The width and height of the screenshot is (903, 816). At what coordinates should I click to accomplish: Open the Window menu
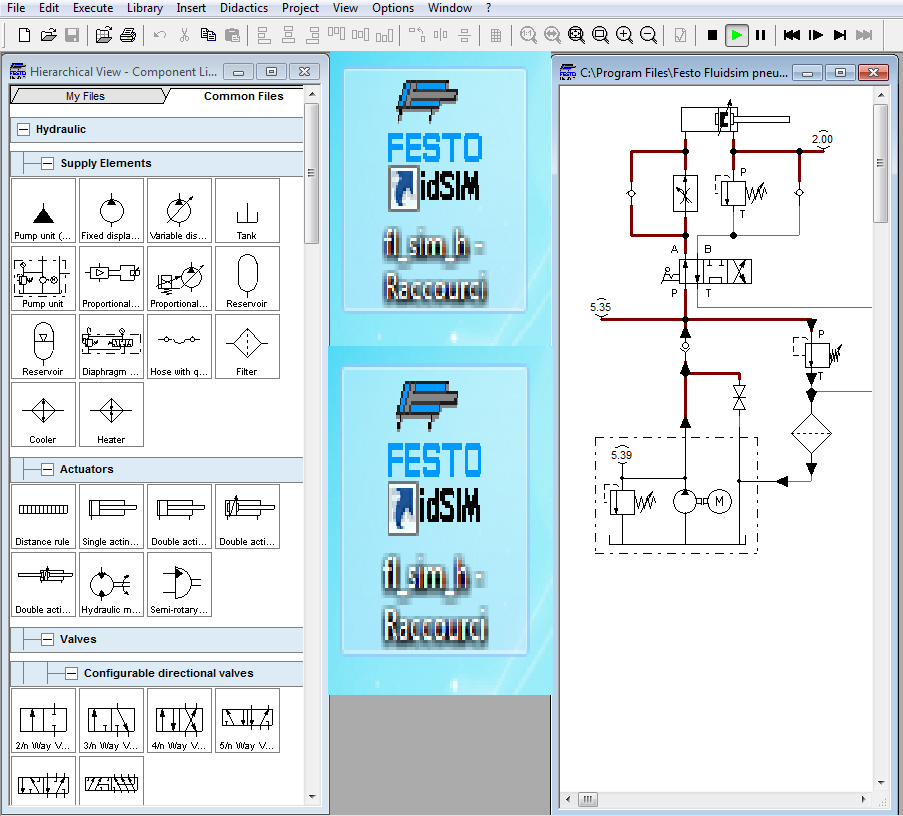pyautogui.click(x=450, y=8)
